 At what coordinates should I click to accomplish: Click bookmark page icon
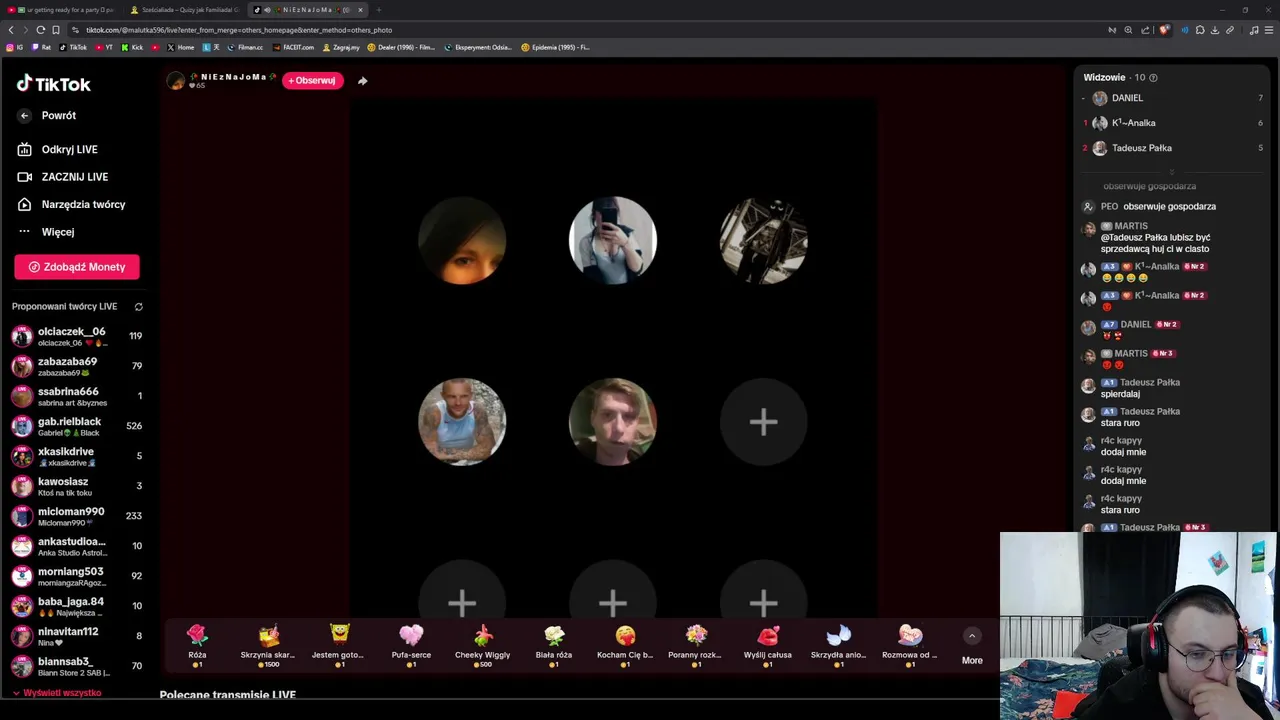pyautogui.click(x=56, y=30)
